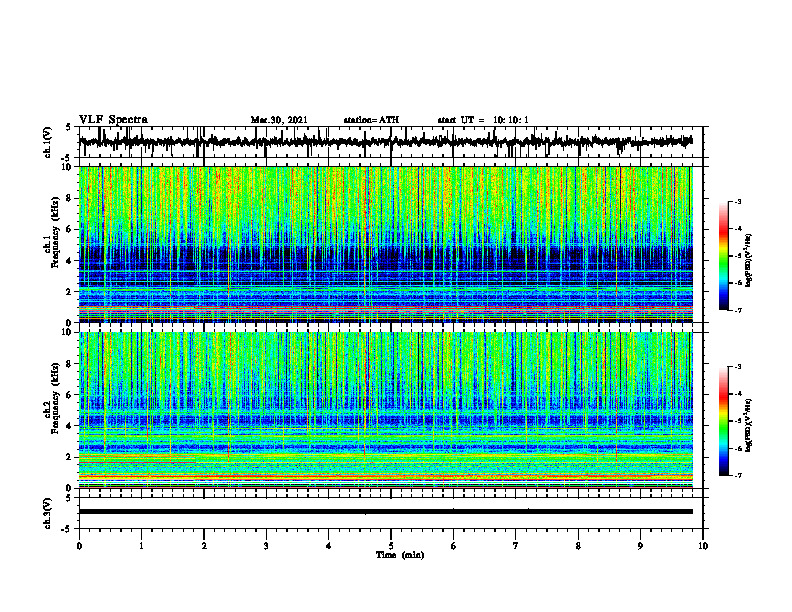Viewport: 792px width, 612px height.
Task: Click time axis tick label "6"
Action: click(x=454, y=546)
